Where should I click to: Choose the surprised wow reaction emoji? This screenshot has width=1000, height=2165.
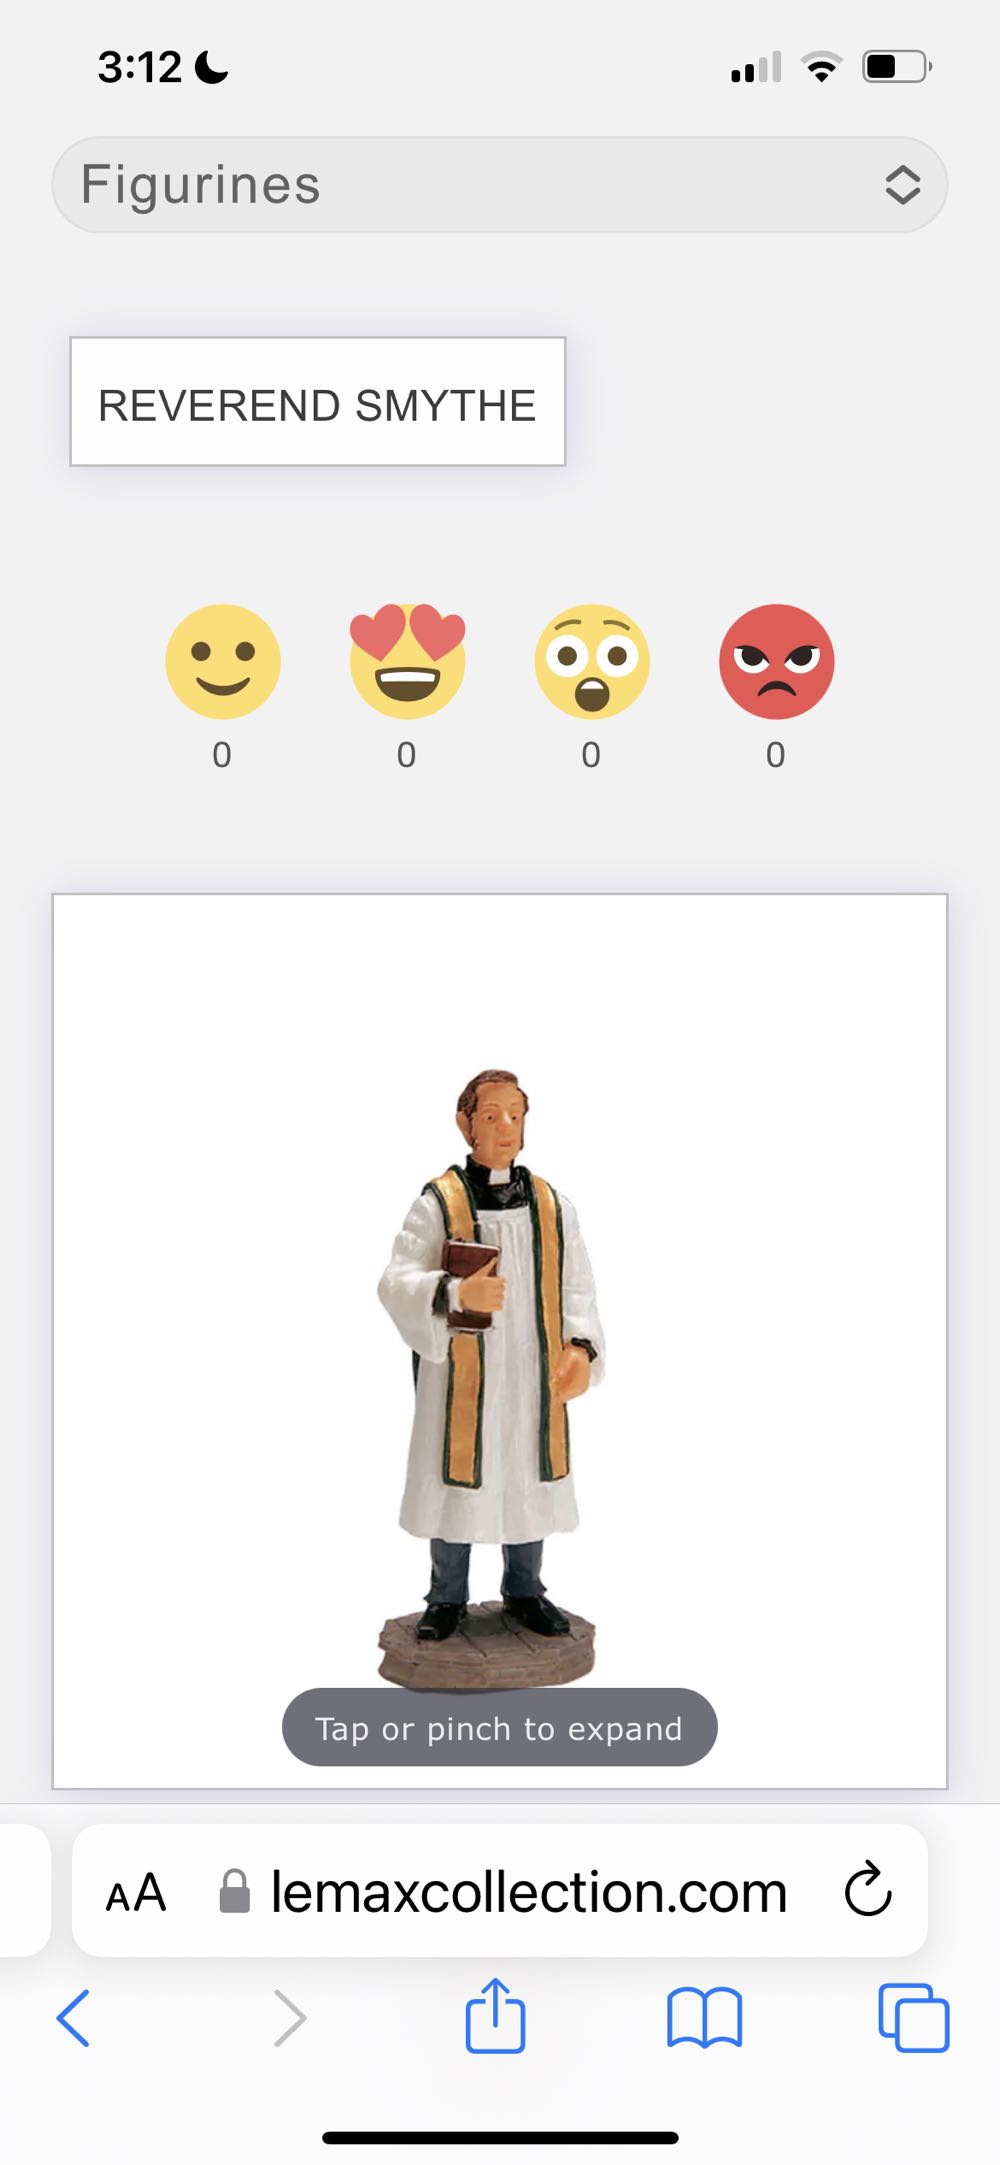592,661
